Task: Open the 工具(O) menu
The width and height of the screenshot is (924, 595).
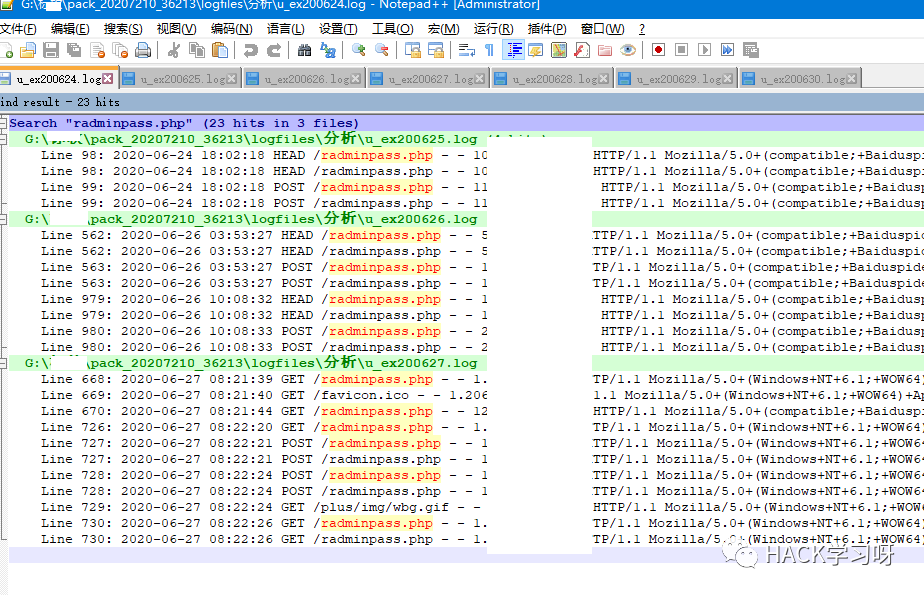Action: (x=393, y=29)
